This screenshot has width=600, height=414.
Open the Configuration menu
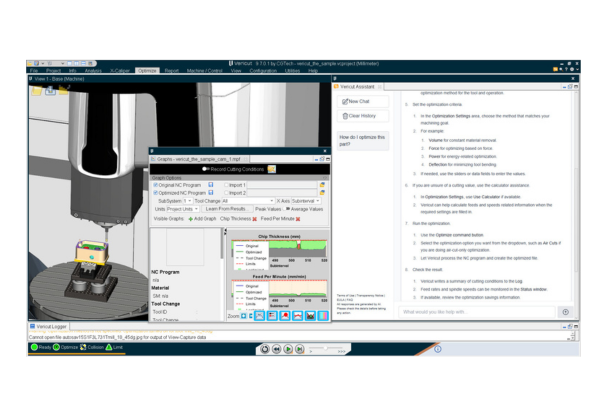(x=263, y=71)
